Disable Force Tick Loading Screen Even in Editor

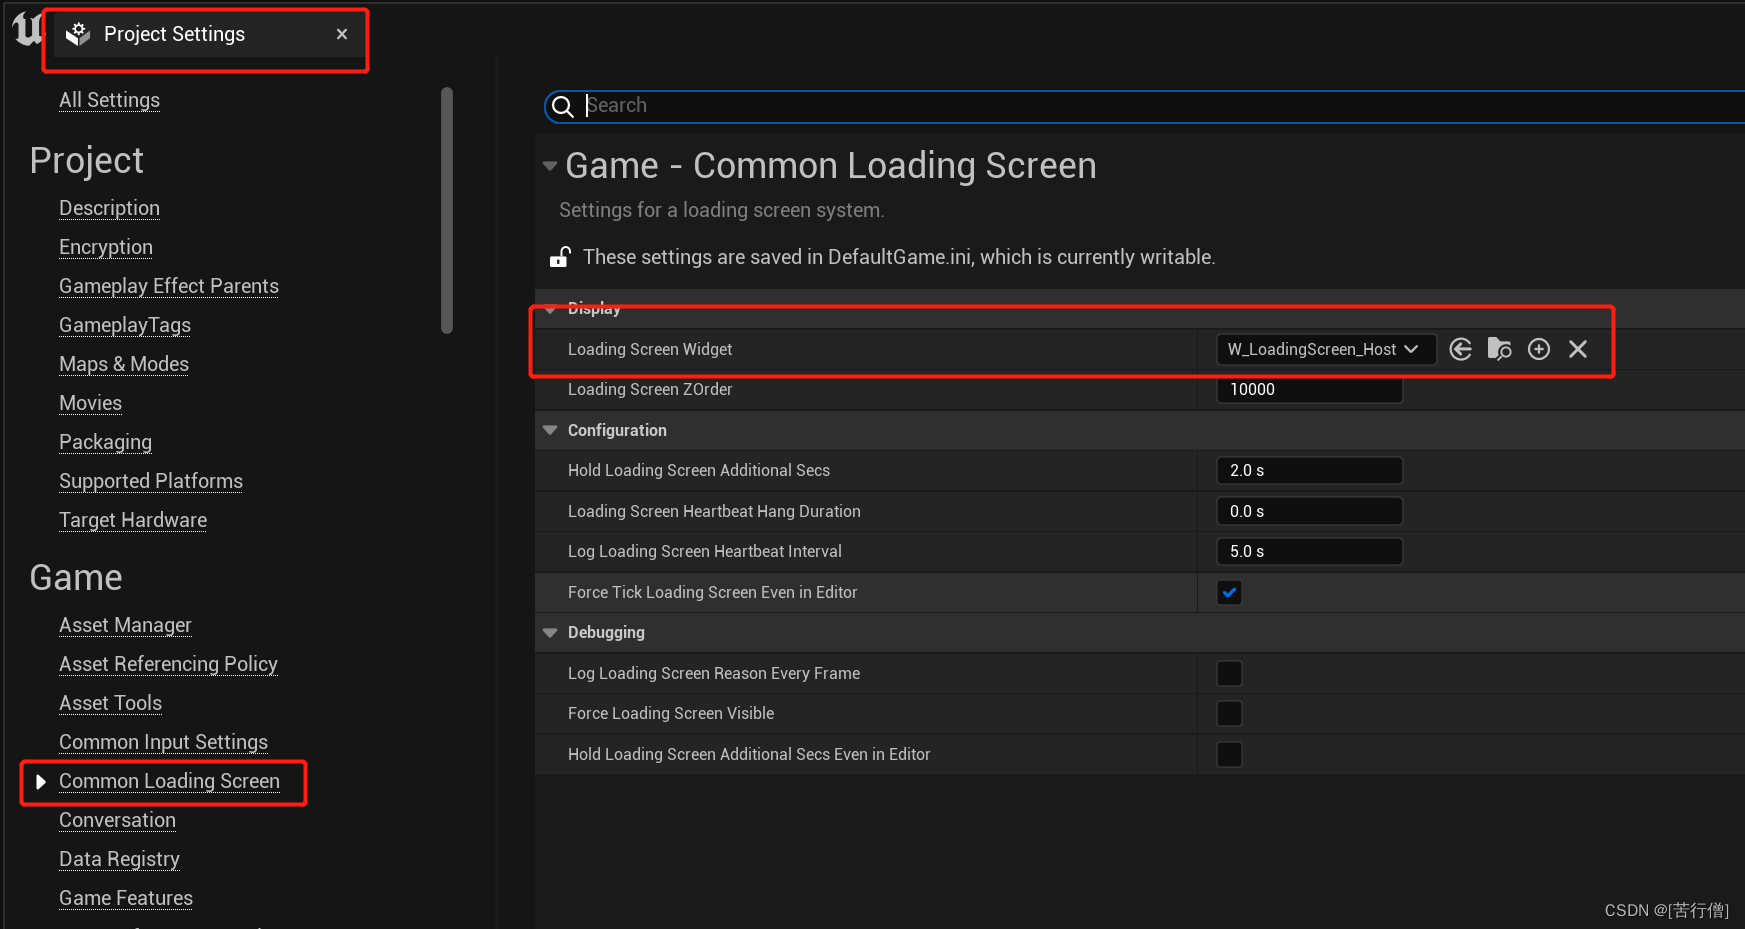click(x=1229, y=592)
